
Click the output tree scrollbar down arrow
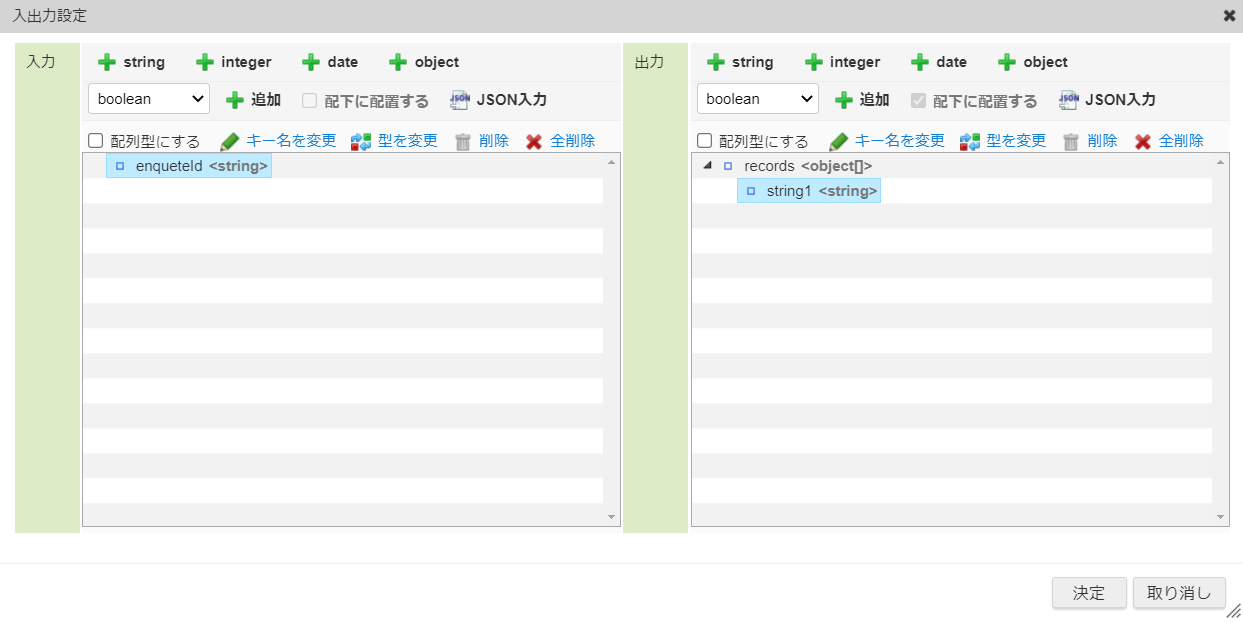click(x=1221, y=517)
